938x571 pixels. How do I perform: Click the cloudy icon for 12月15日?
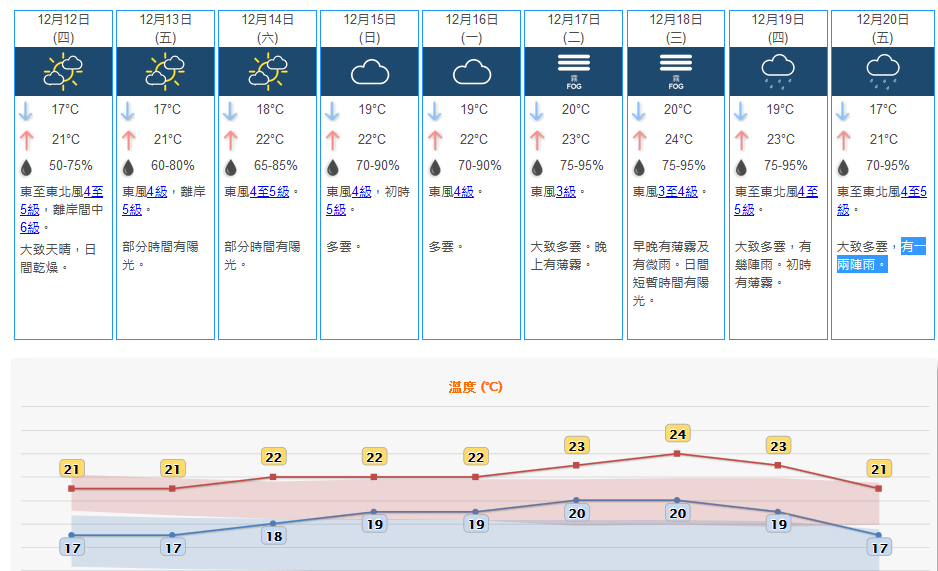370,72
